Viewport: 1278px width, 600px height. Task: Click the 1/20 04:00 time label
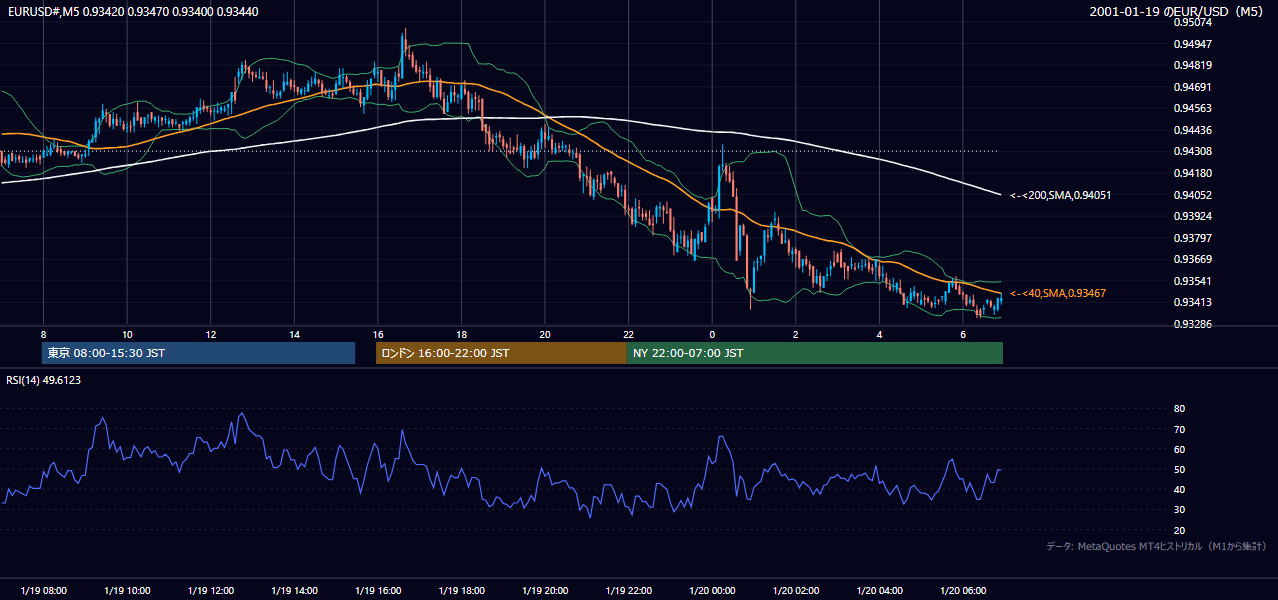879,590
